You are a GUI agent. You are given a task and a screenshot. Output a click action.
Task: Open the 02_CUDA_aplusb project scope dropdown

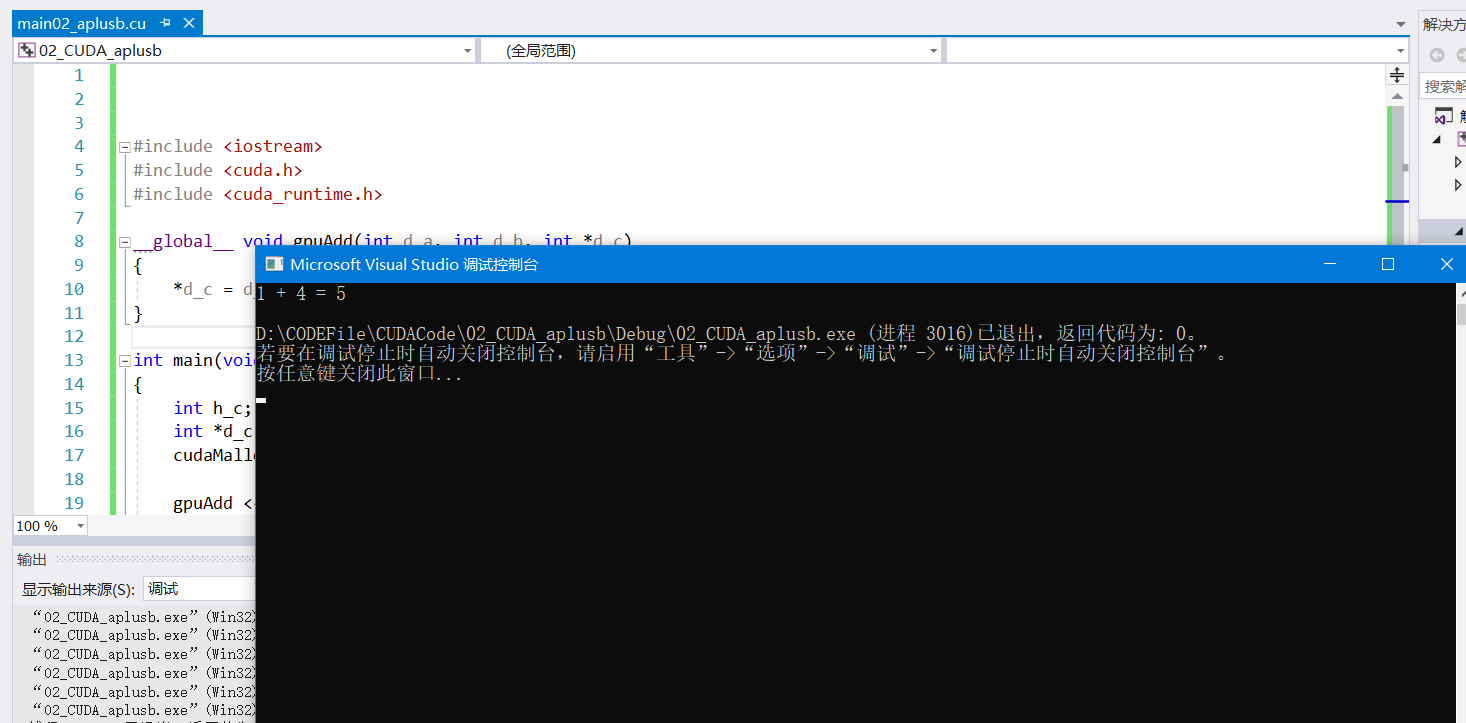point(244,50)
